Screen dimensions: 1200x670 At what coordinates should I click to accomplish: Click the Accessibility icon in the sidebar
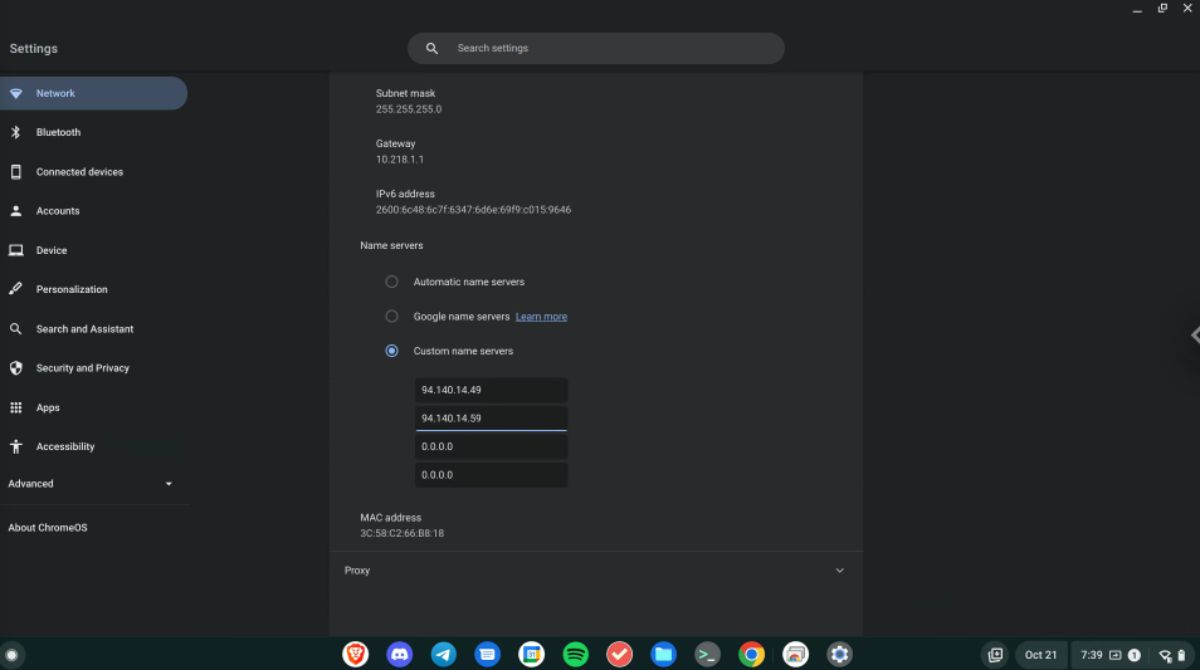(16, 447)
